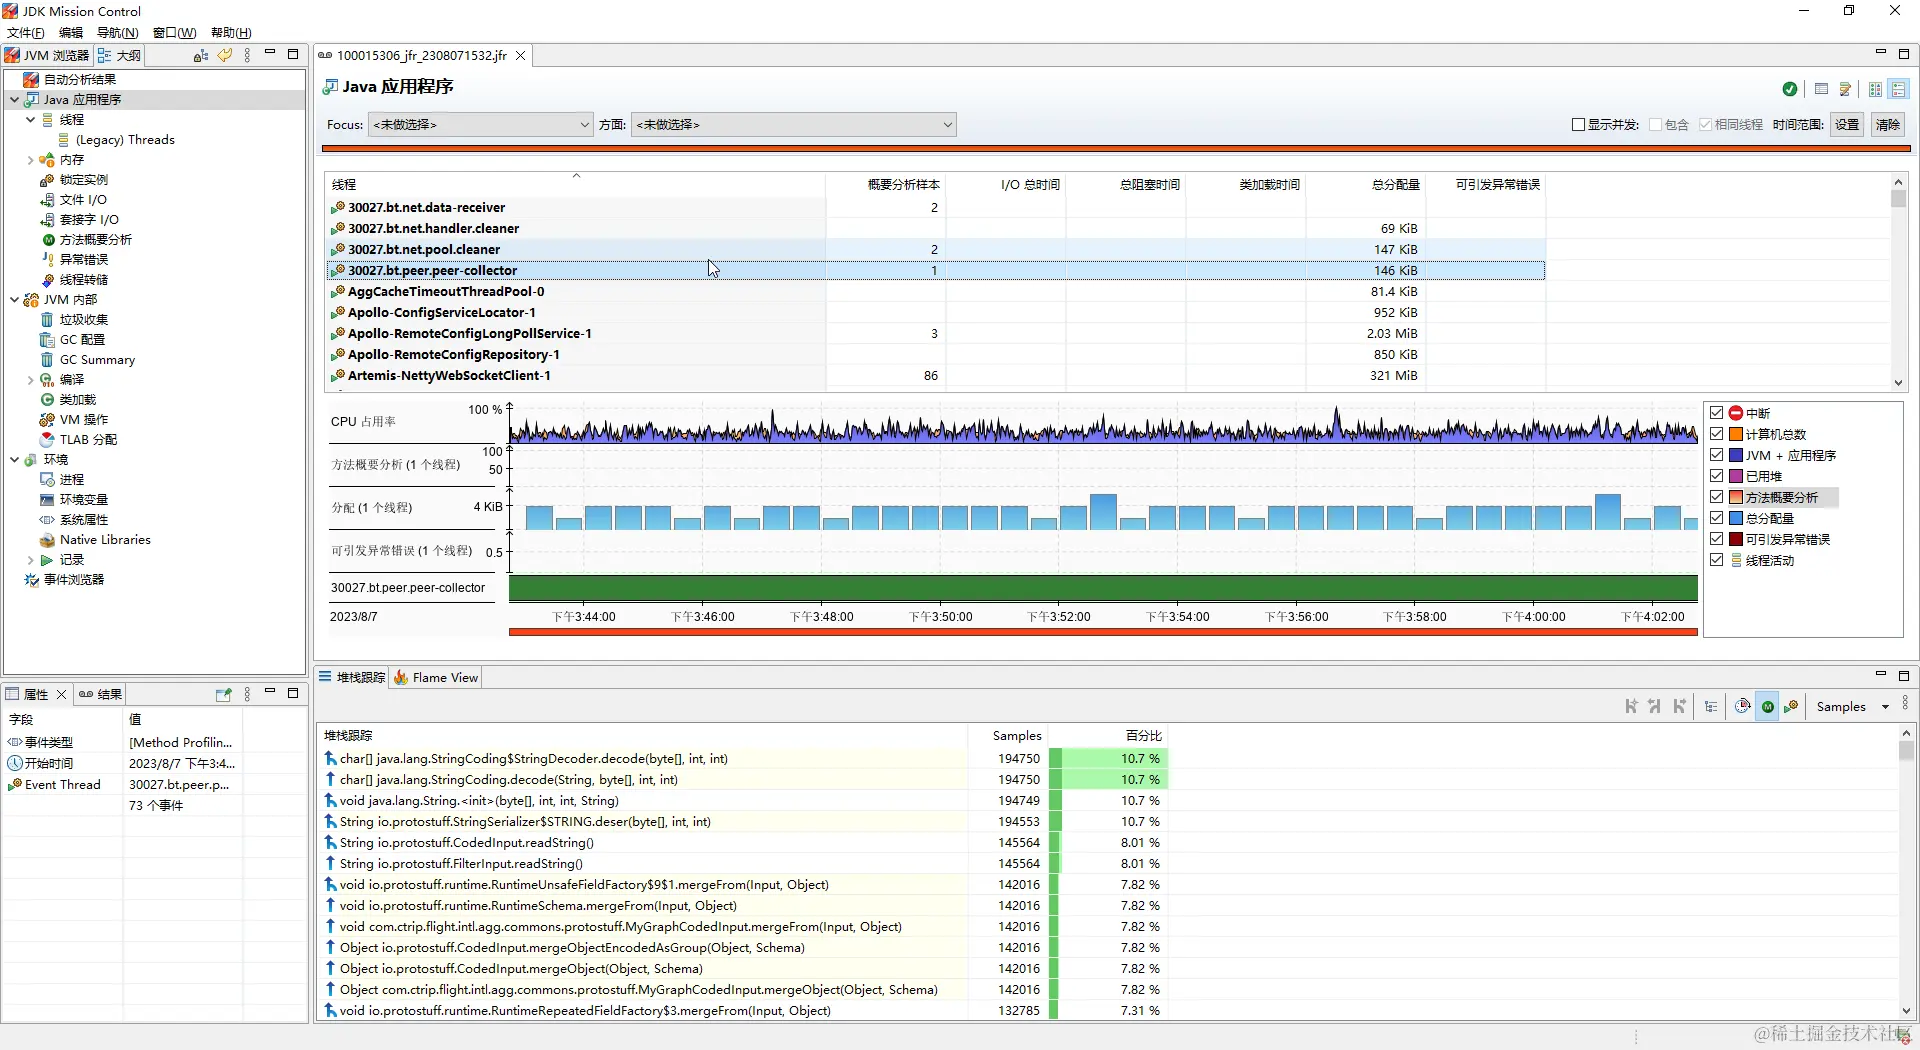Viewport: 1920px width, 1050px height.
Task: Toggle JVM + 应用程序 chart checkbox
Action: click(1717, 455)
